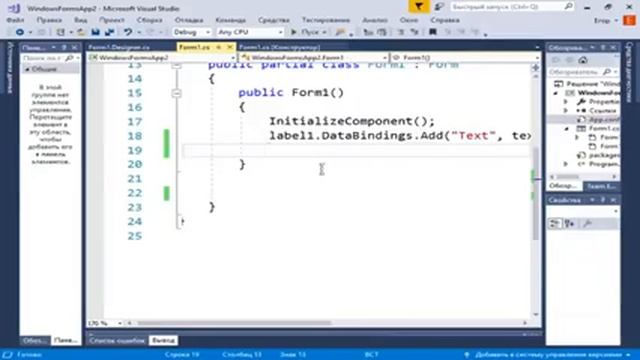Collapse the Form1 constructor outlining box

176,93
